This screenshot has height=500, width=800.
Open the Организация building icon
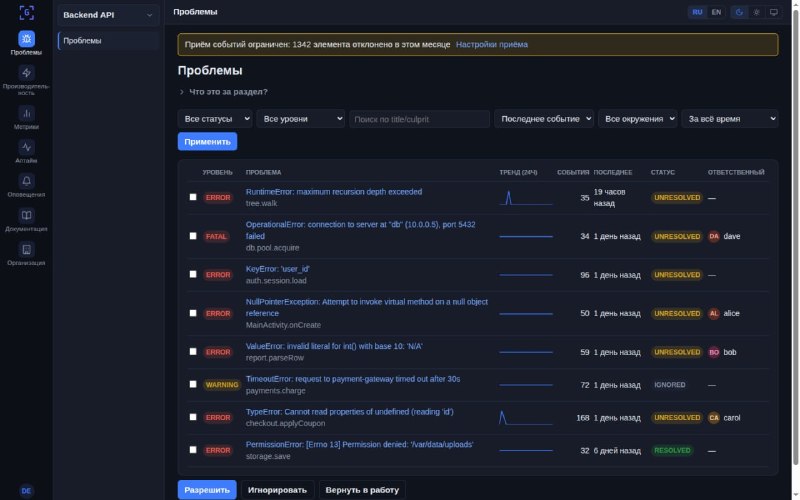click(27, 249)
